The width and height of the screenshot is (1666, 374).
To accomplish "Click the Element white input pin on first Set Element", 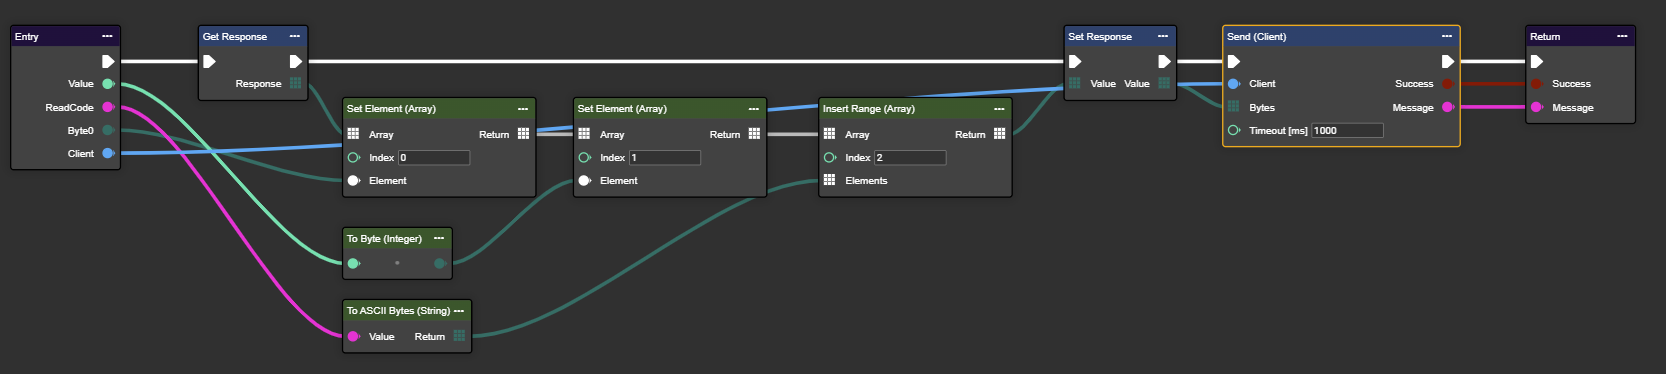I will (x=353, y=180).
